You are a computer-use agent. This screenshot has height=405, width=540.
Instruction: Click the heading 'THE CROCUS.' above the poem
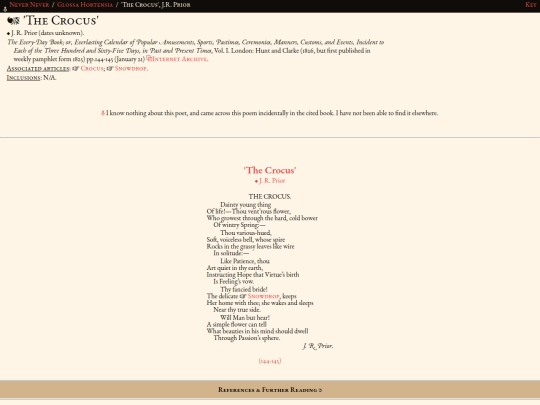click(x=270, y=196)
